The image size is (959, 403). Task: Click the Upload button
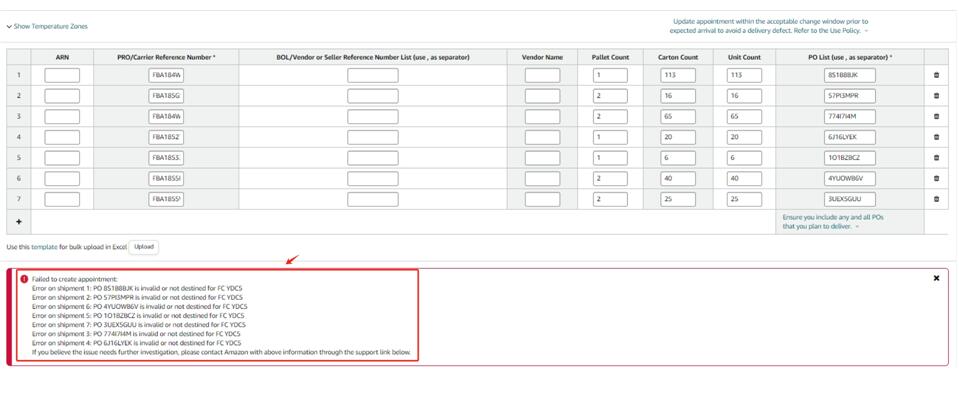(144, 246)
